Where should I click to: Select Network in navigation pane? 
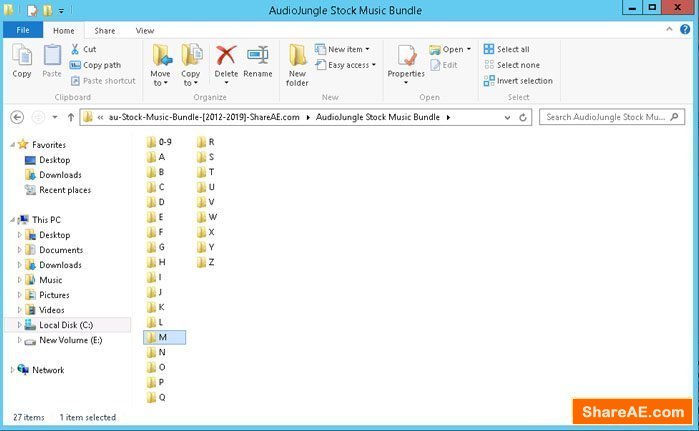coord(48,370)
